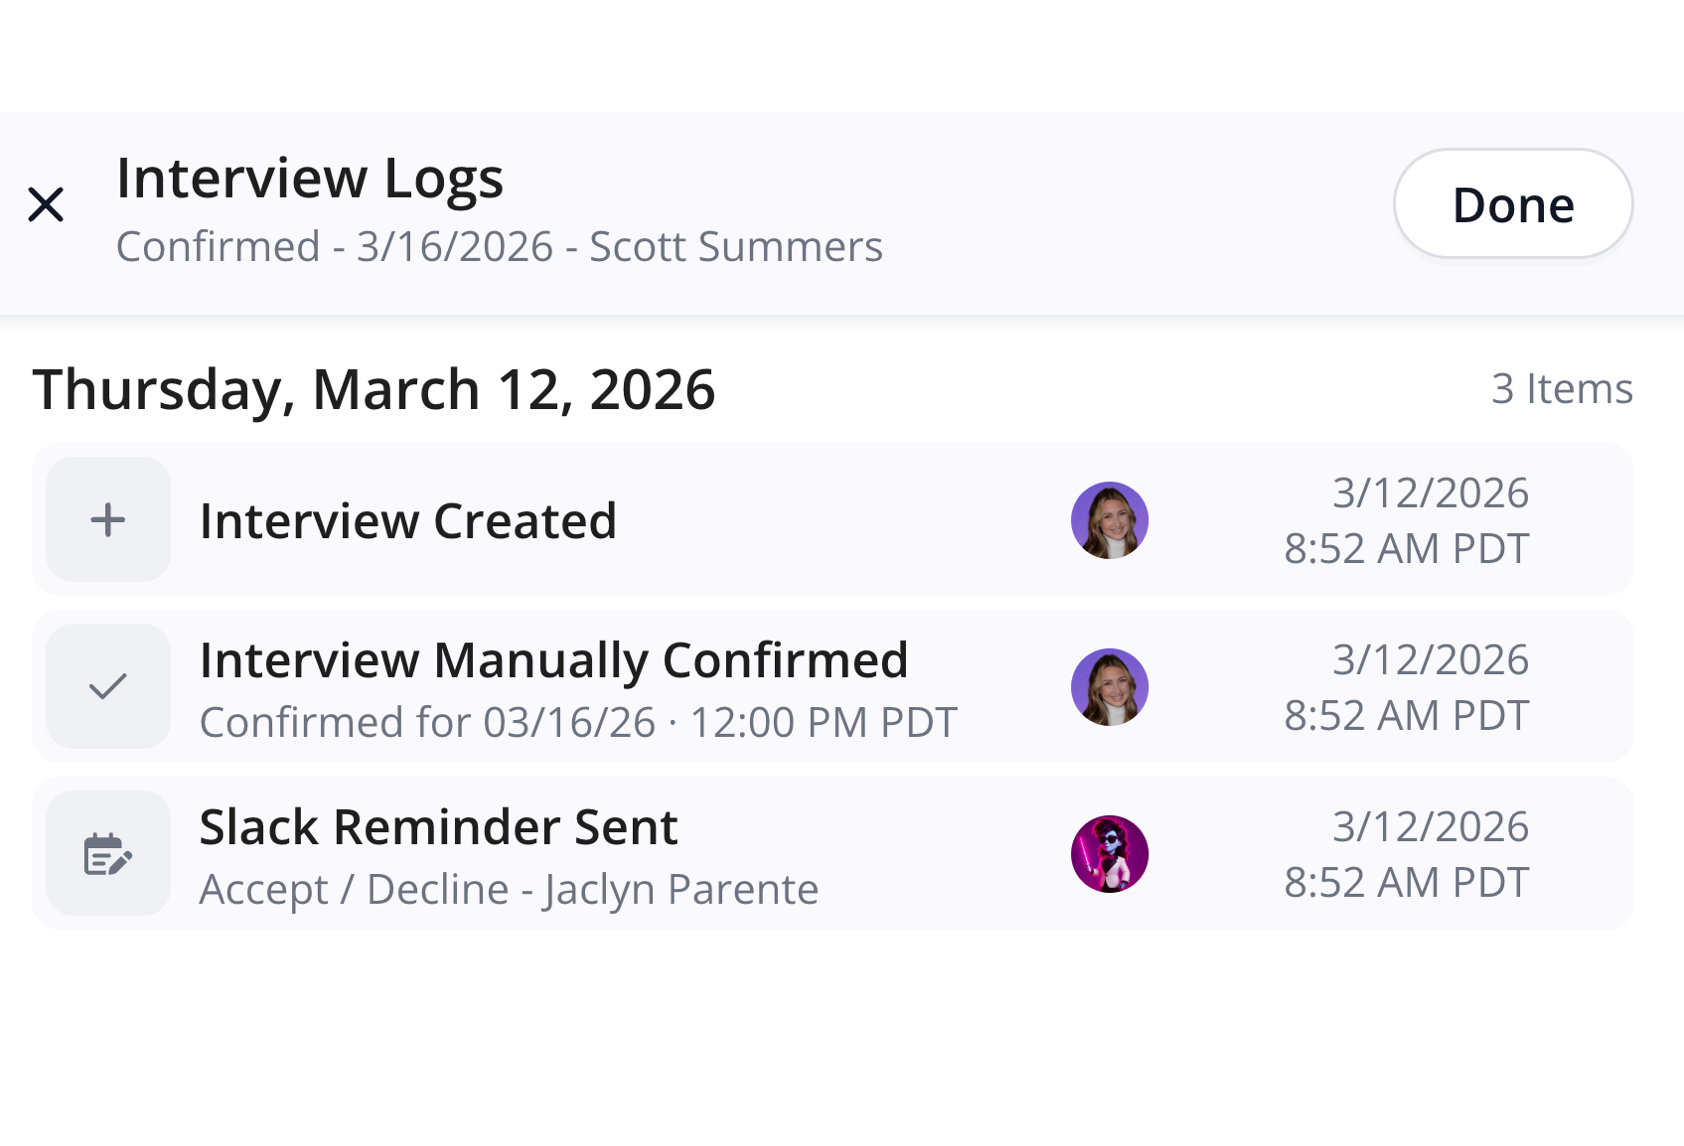Click the 'Confirmed for 03/16/26' detail text
Viewport: 1684px width, 1146px height.
pyautogui.click(x=578, y=722)
